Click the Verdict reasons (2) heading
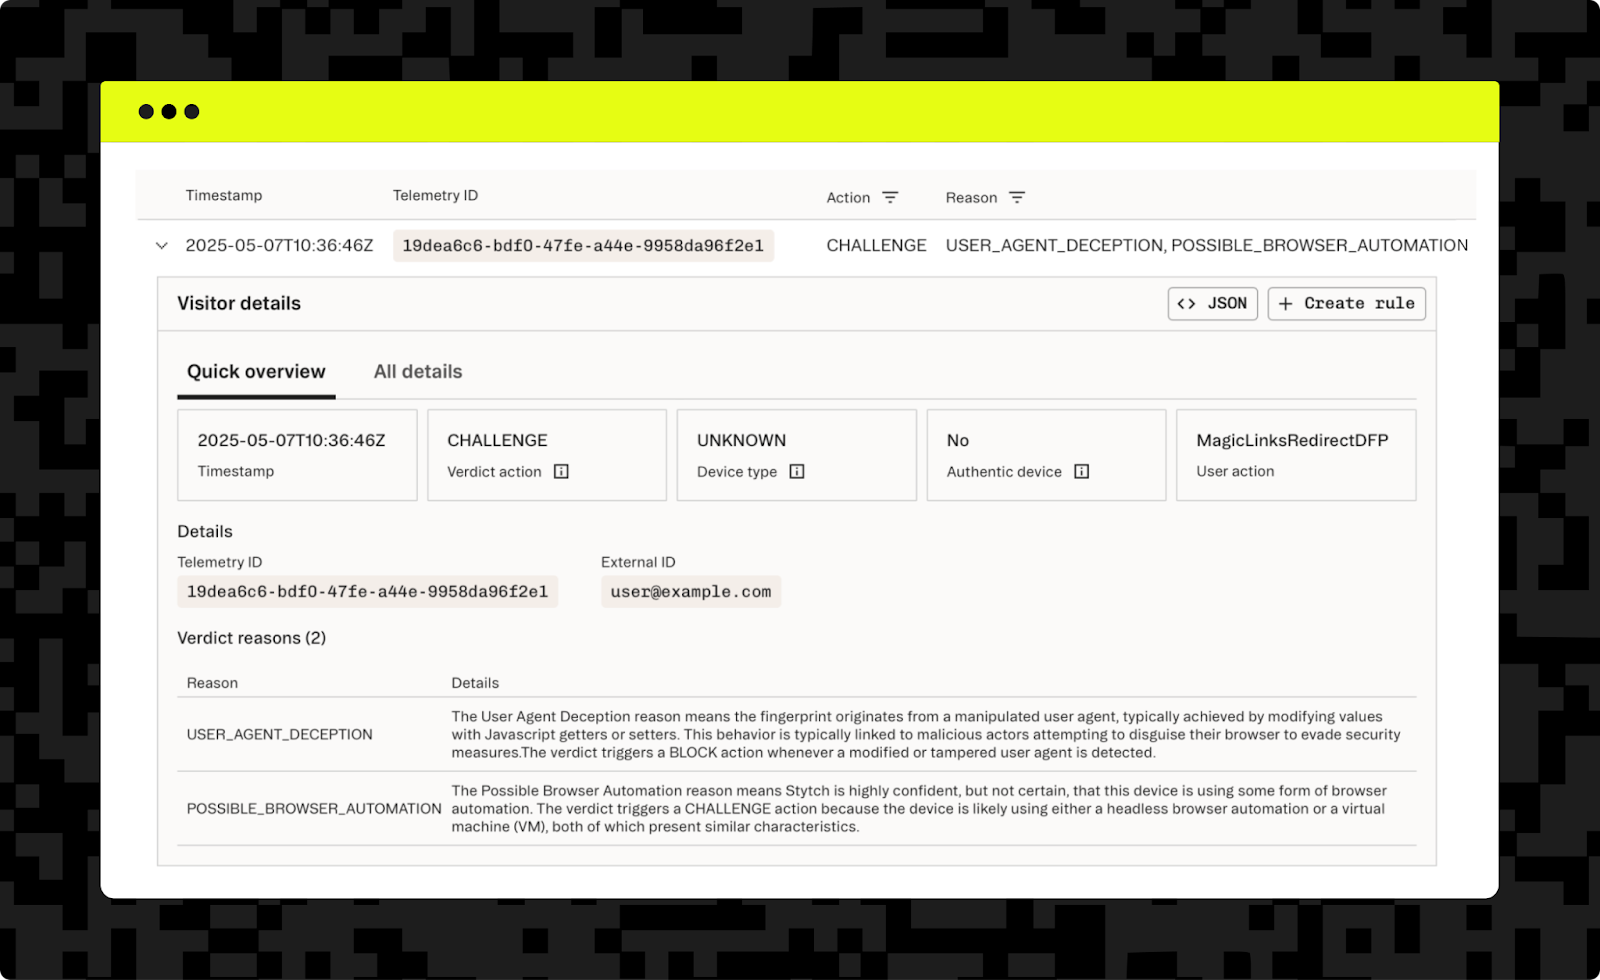The image size is (1600, 980). click(251, 638)
